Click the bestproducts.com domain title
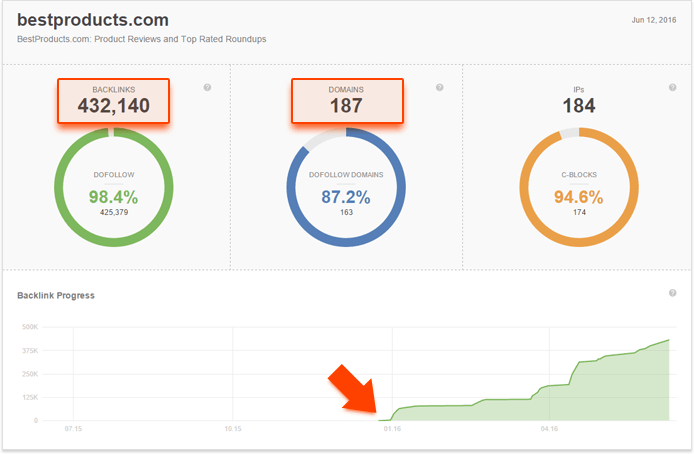 (x=93, y=20)
